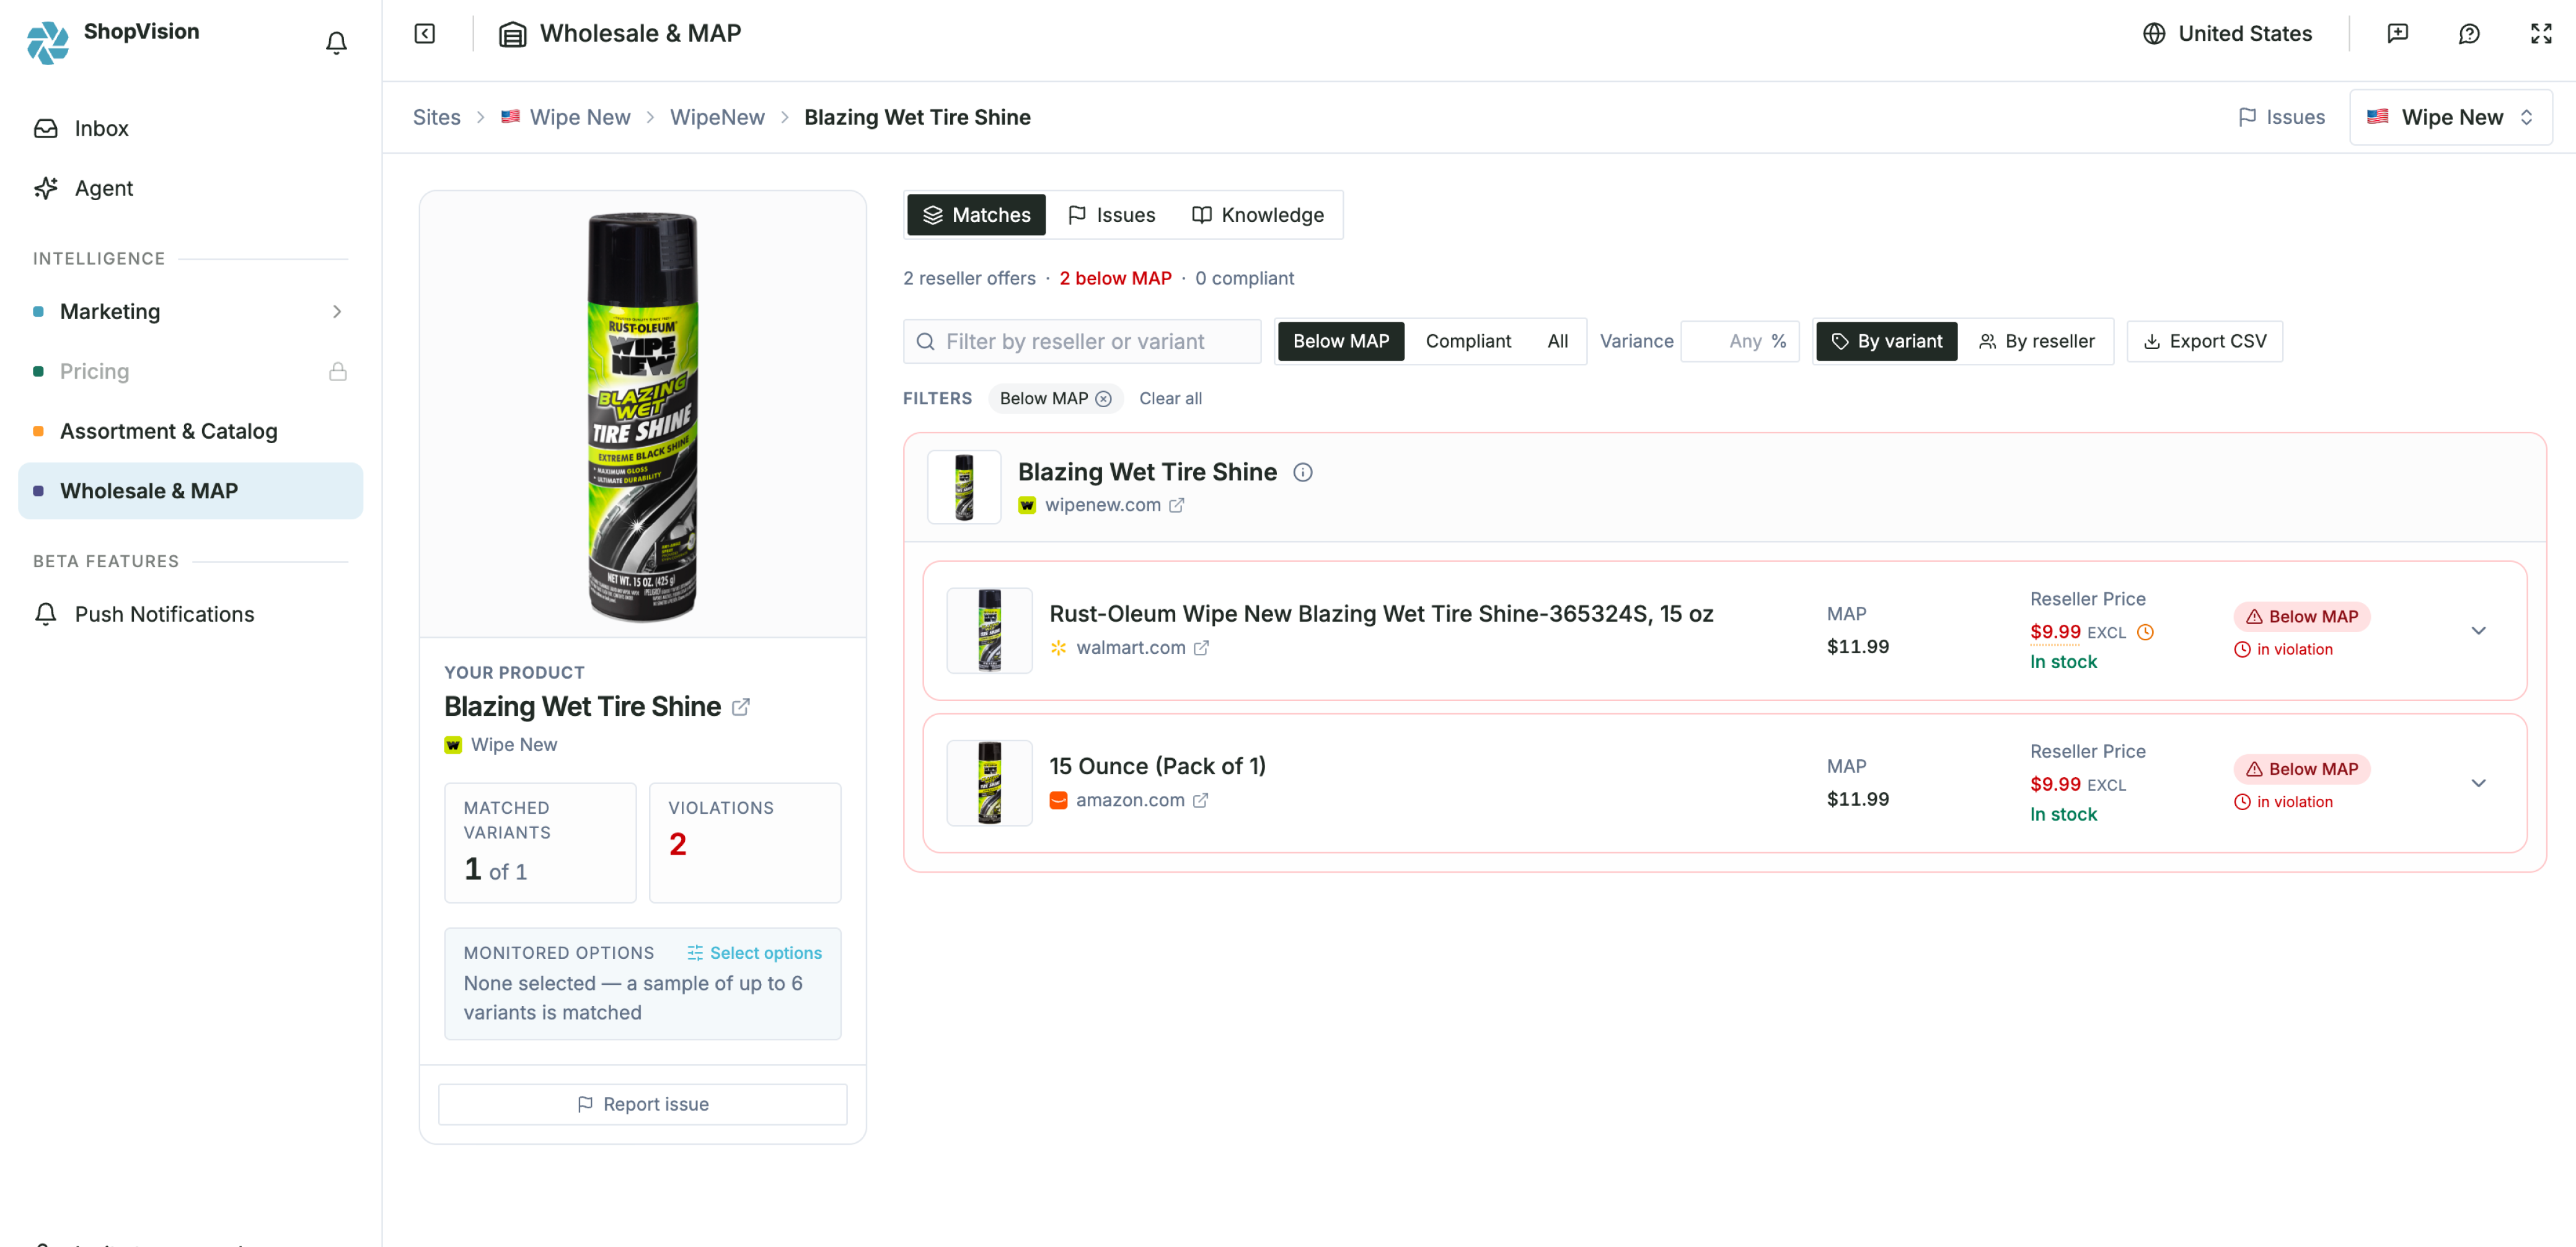The height and width of the screenshot is (1247, 2576).
Task: Click the Wipe New brand icon under product title
Action: click(x=453, y=745)
